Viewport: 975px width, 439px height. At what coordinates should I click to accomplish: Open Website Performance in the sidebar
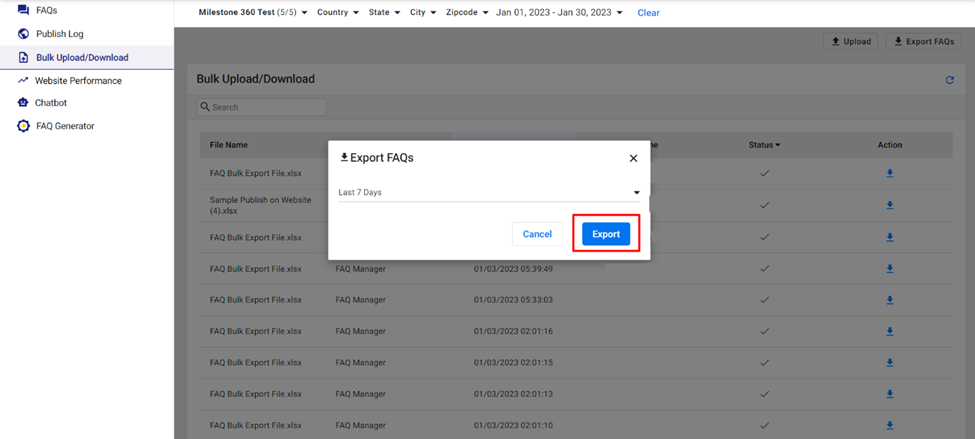click(78, 80)
